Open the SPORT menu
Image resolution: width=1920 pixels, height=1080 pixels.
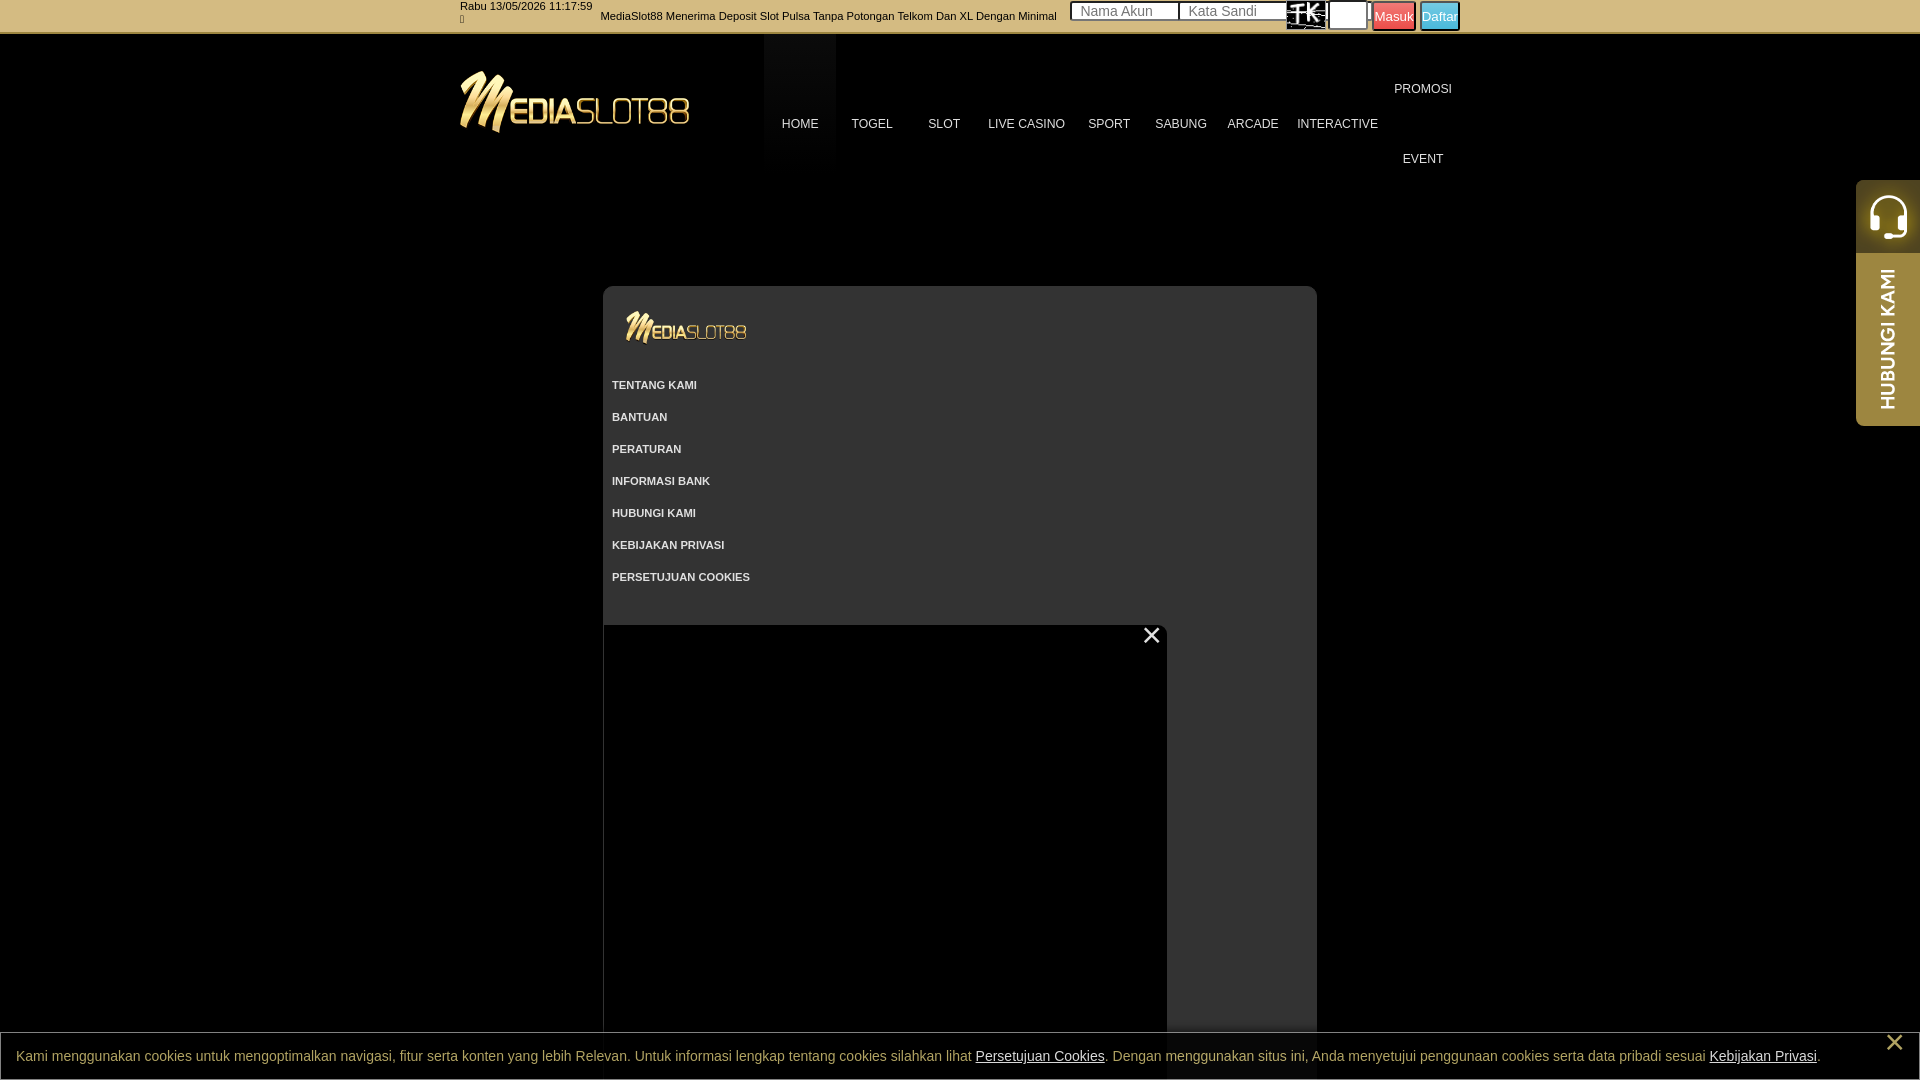coord(1109,124)
